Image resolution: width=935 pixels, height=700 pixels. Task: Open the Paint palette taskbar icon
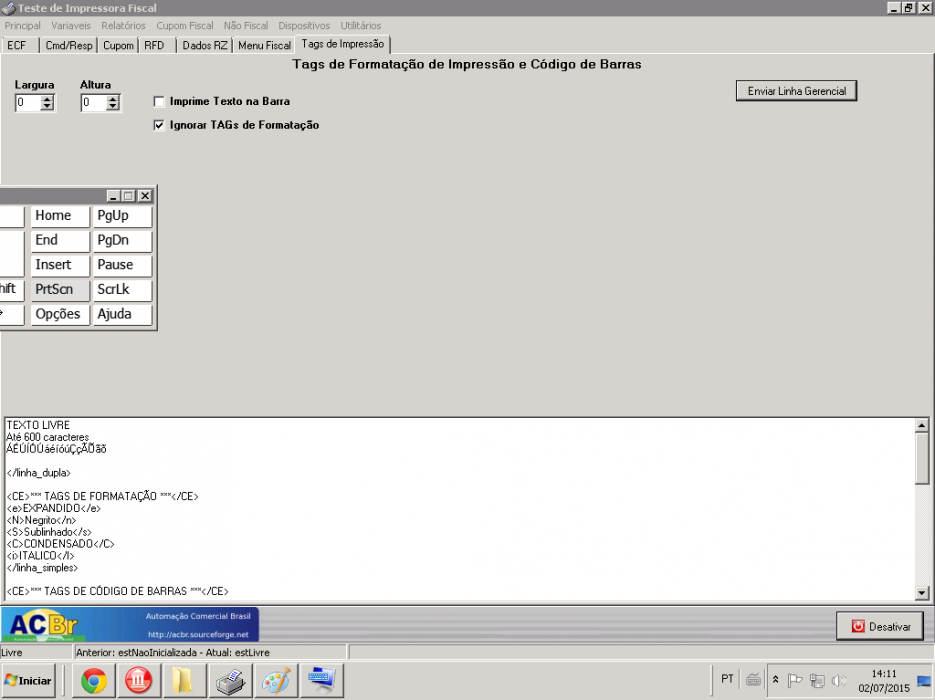click(275, 680)
